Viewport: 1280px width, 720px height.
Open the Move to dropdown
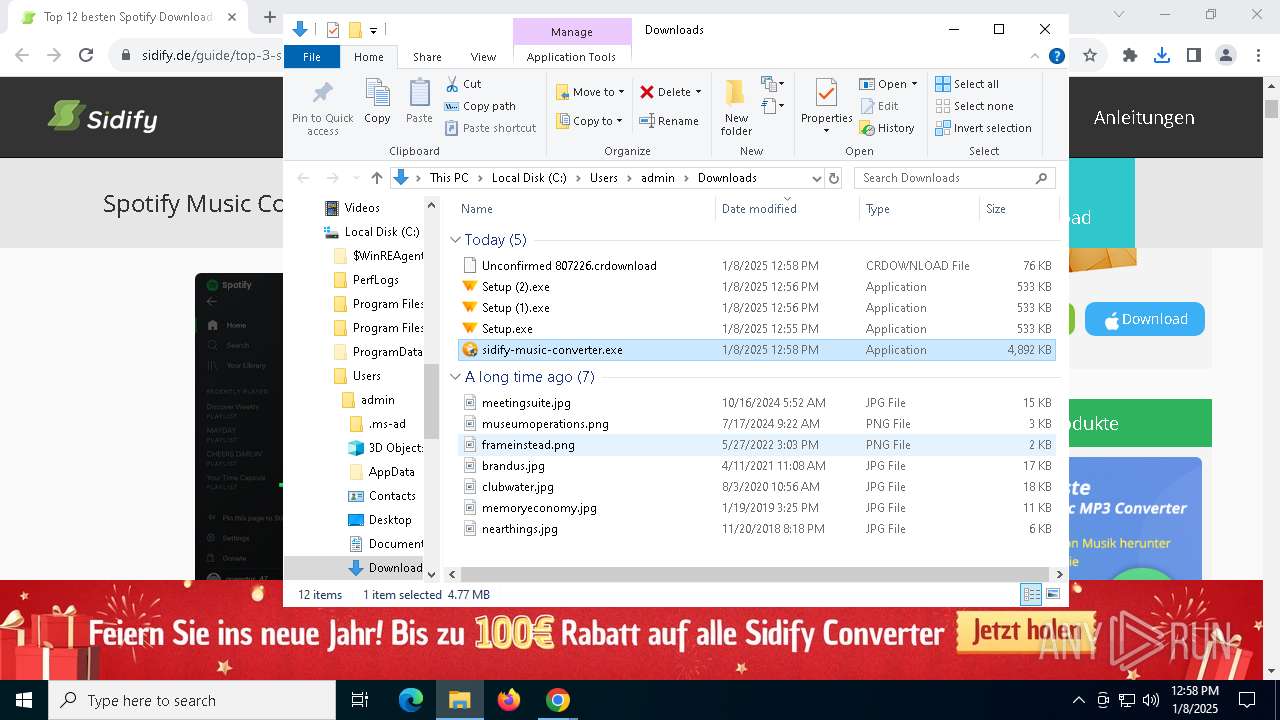pyautogui.click(x=590, y=92)
